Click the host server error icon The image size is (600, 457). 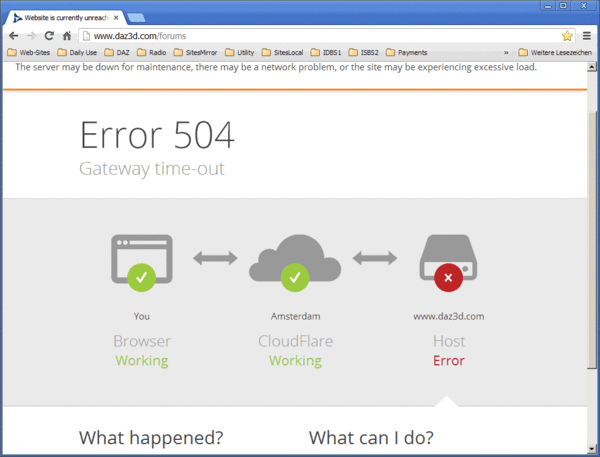point(448,263)
